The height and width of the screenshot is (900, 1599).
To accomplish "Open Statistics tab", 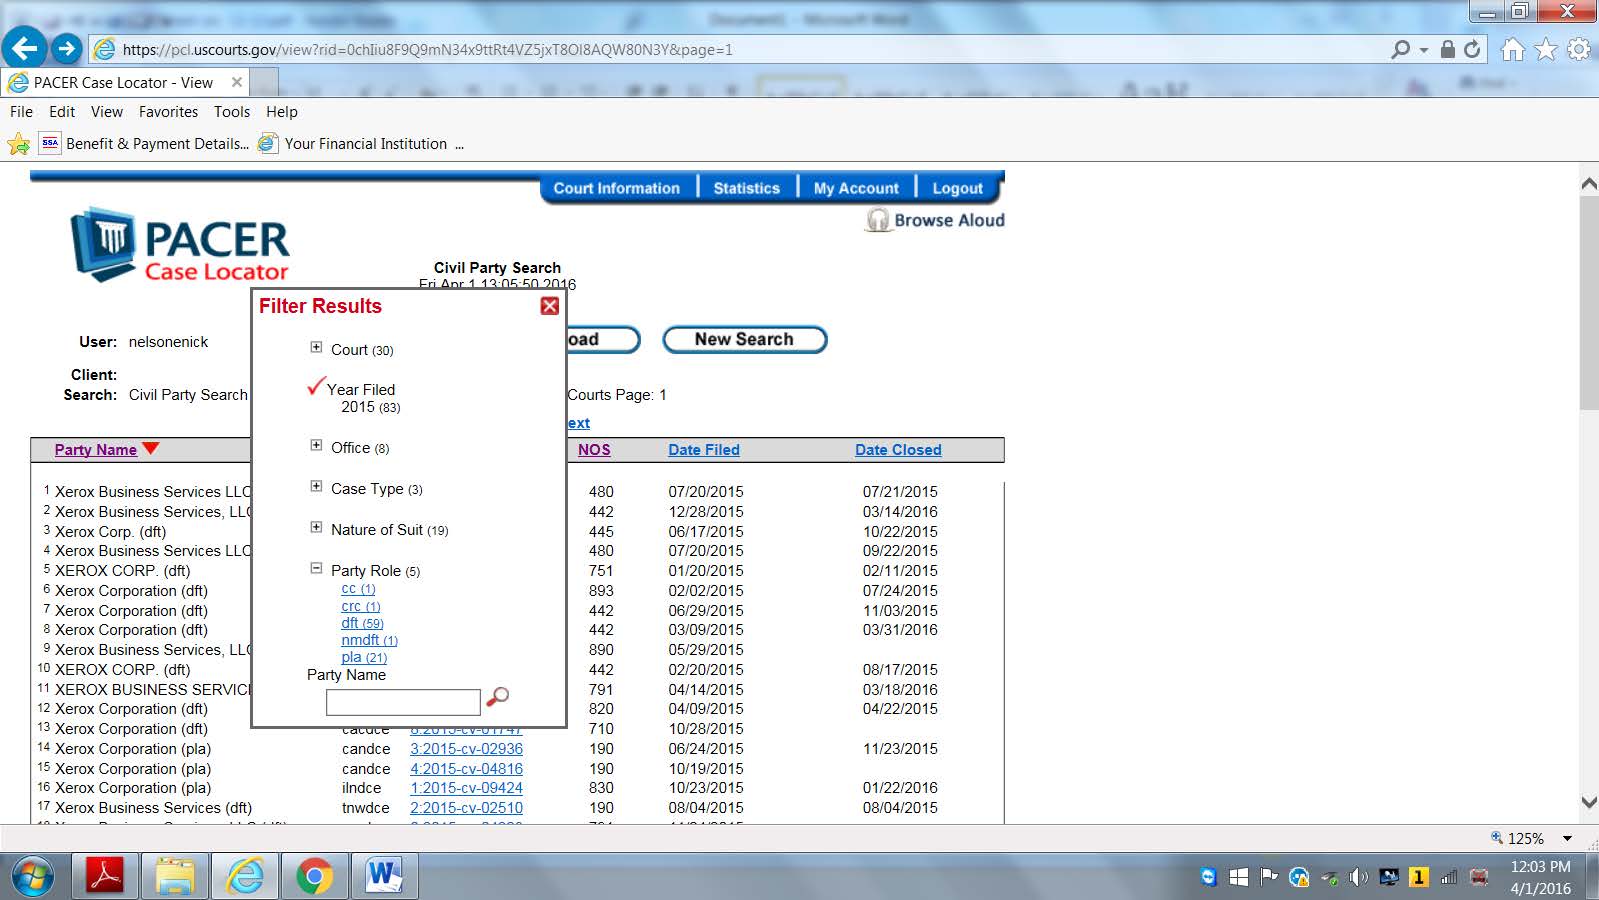I will (x=746, y=188).
